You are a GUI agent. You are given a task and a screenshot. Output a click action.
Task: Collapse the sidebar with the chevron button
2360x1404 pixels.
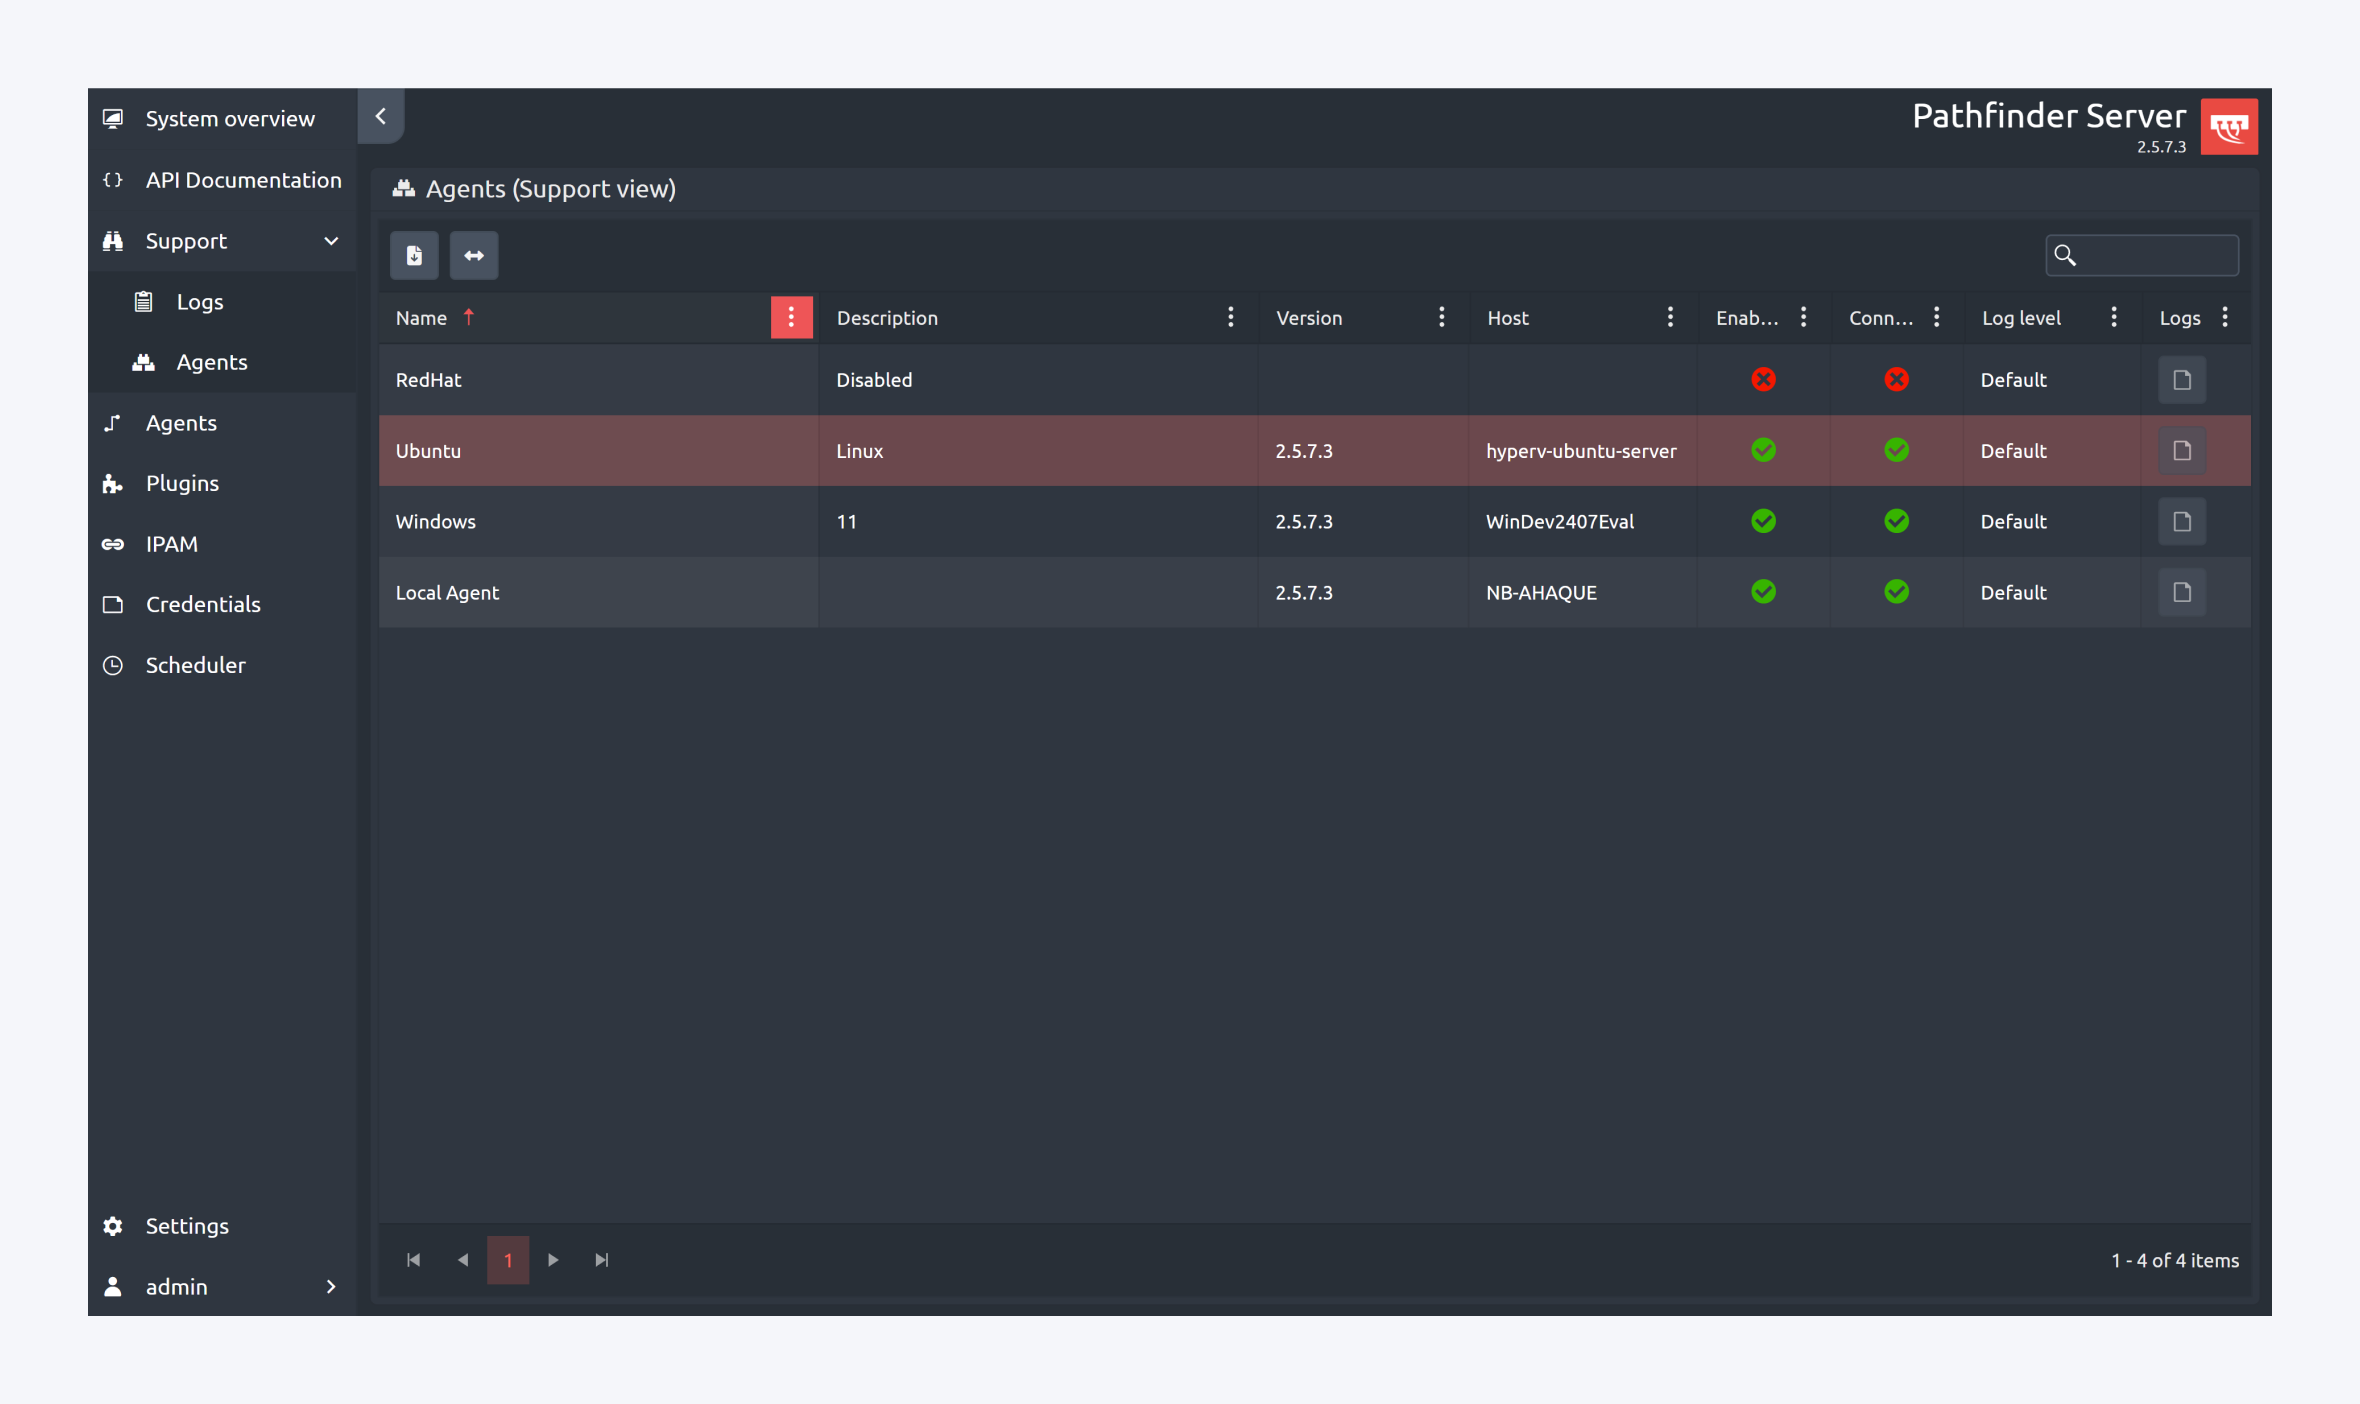(381, 117)
